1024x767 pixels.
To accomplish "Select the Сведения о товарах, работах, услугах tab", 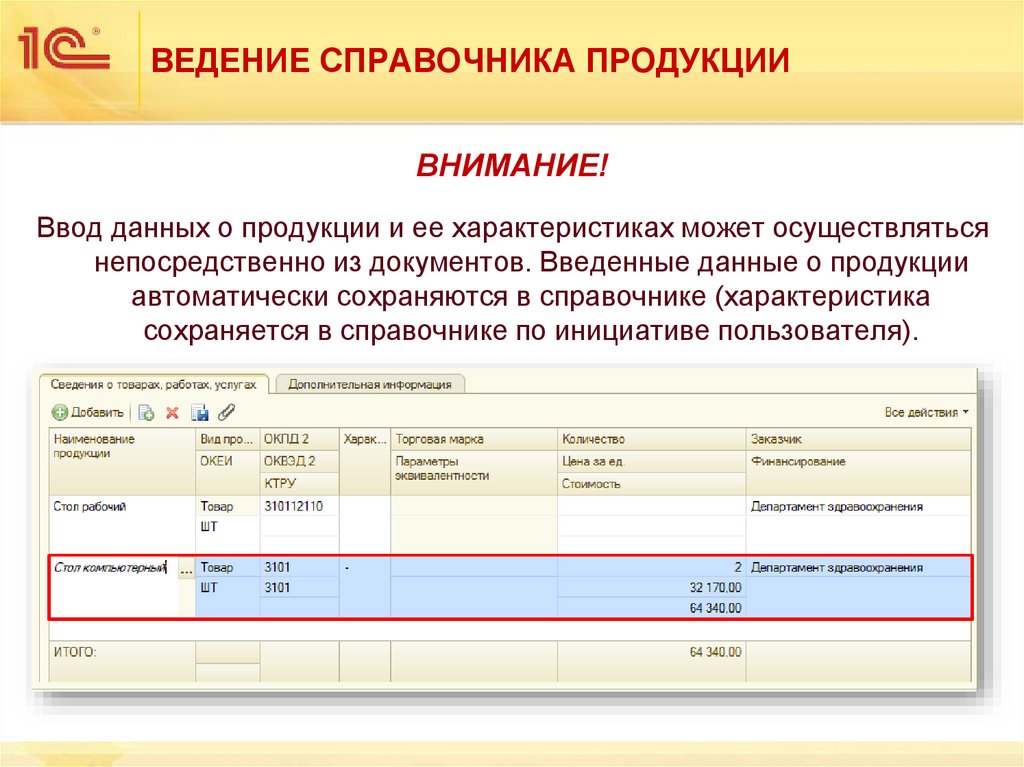I will pos(155,382).
